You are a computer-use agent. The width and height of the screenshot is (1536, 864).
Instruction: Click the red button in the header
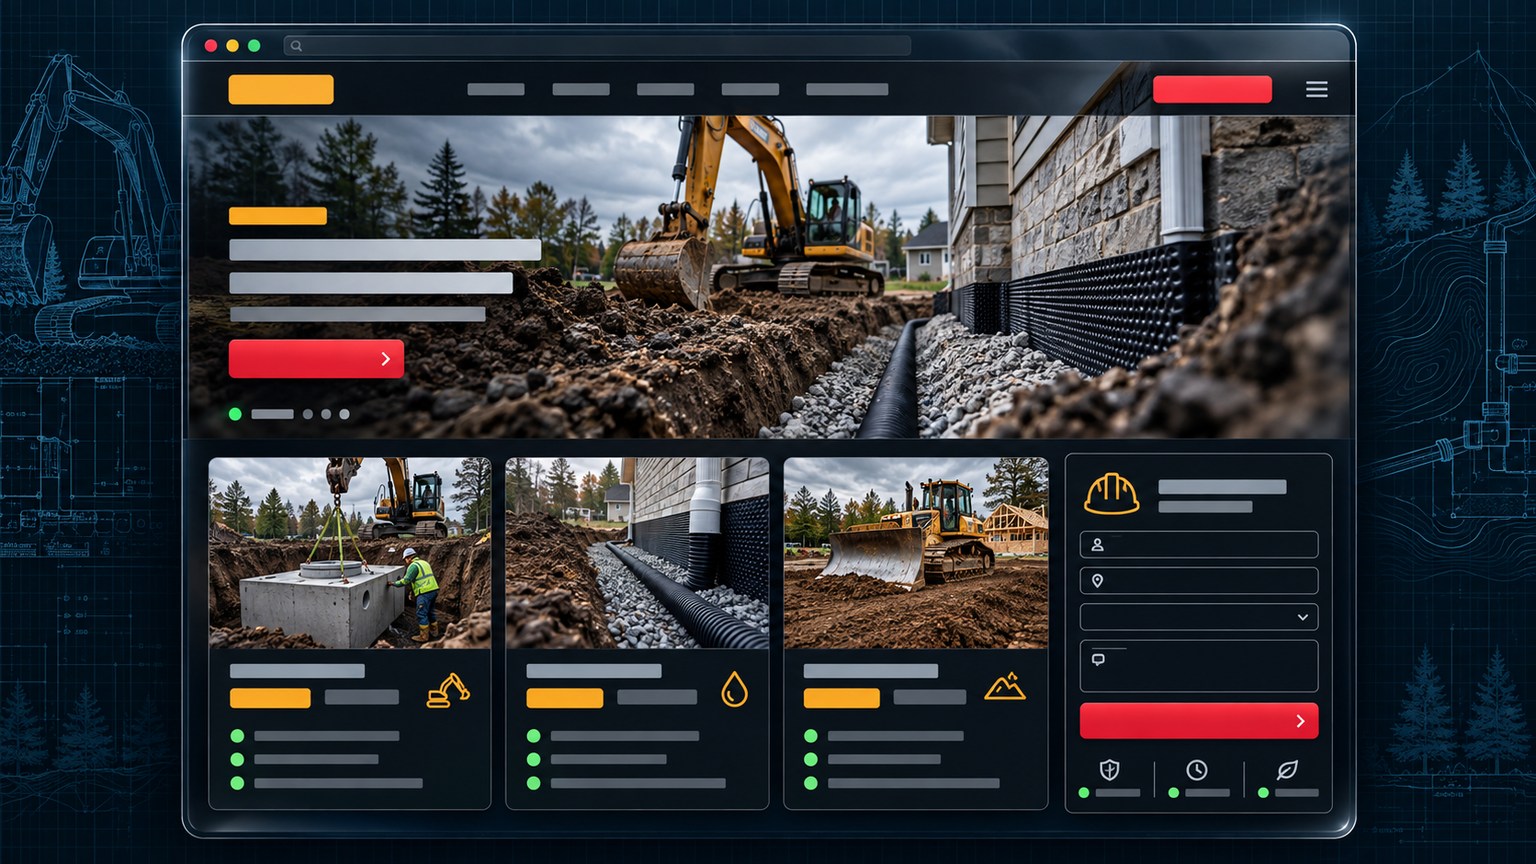tap(1212, 89)
